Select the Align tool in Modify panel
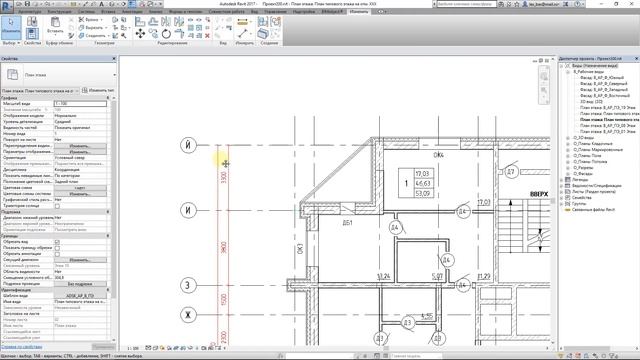The height and width of the screenshot is (360, 640). point(140,21)
